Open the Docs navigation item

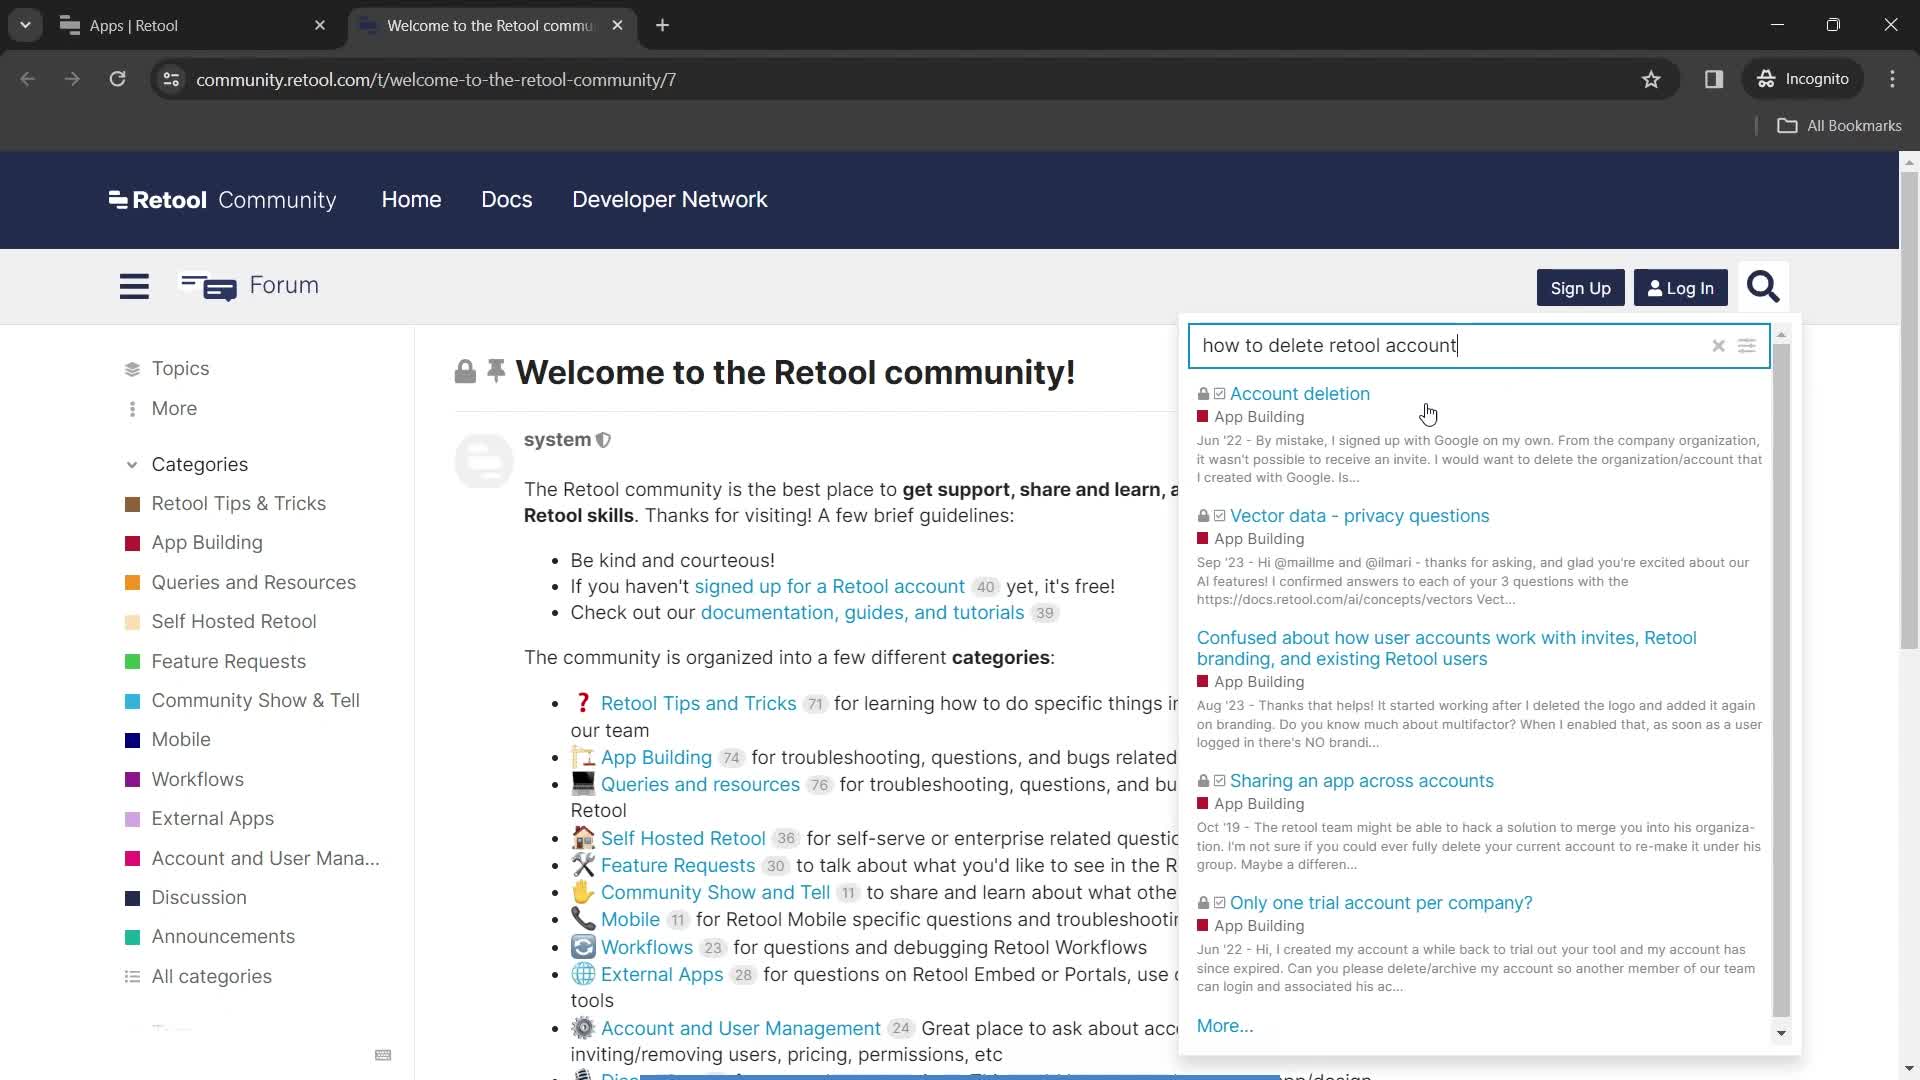(x=507, y=200)
